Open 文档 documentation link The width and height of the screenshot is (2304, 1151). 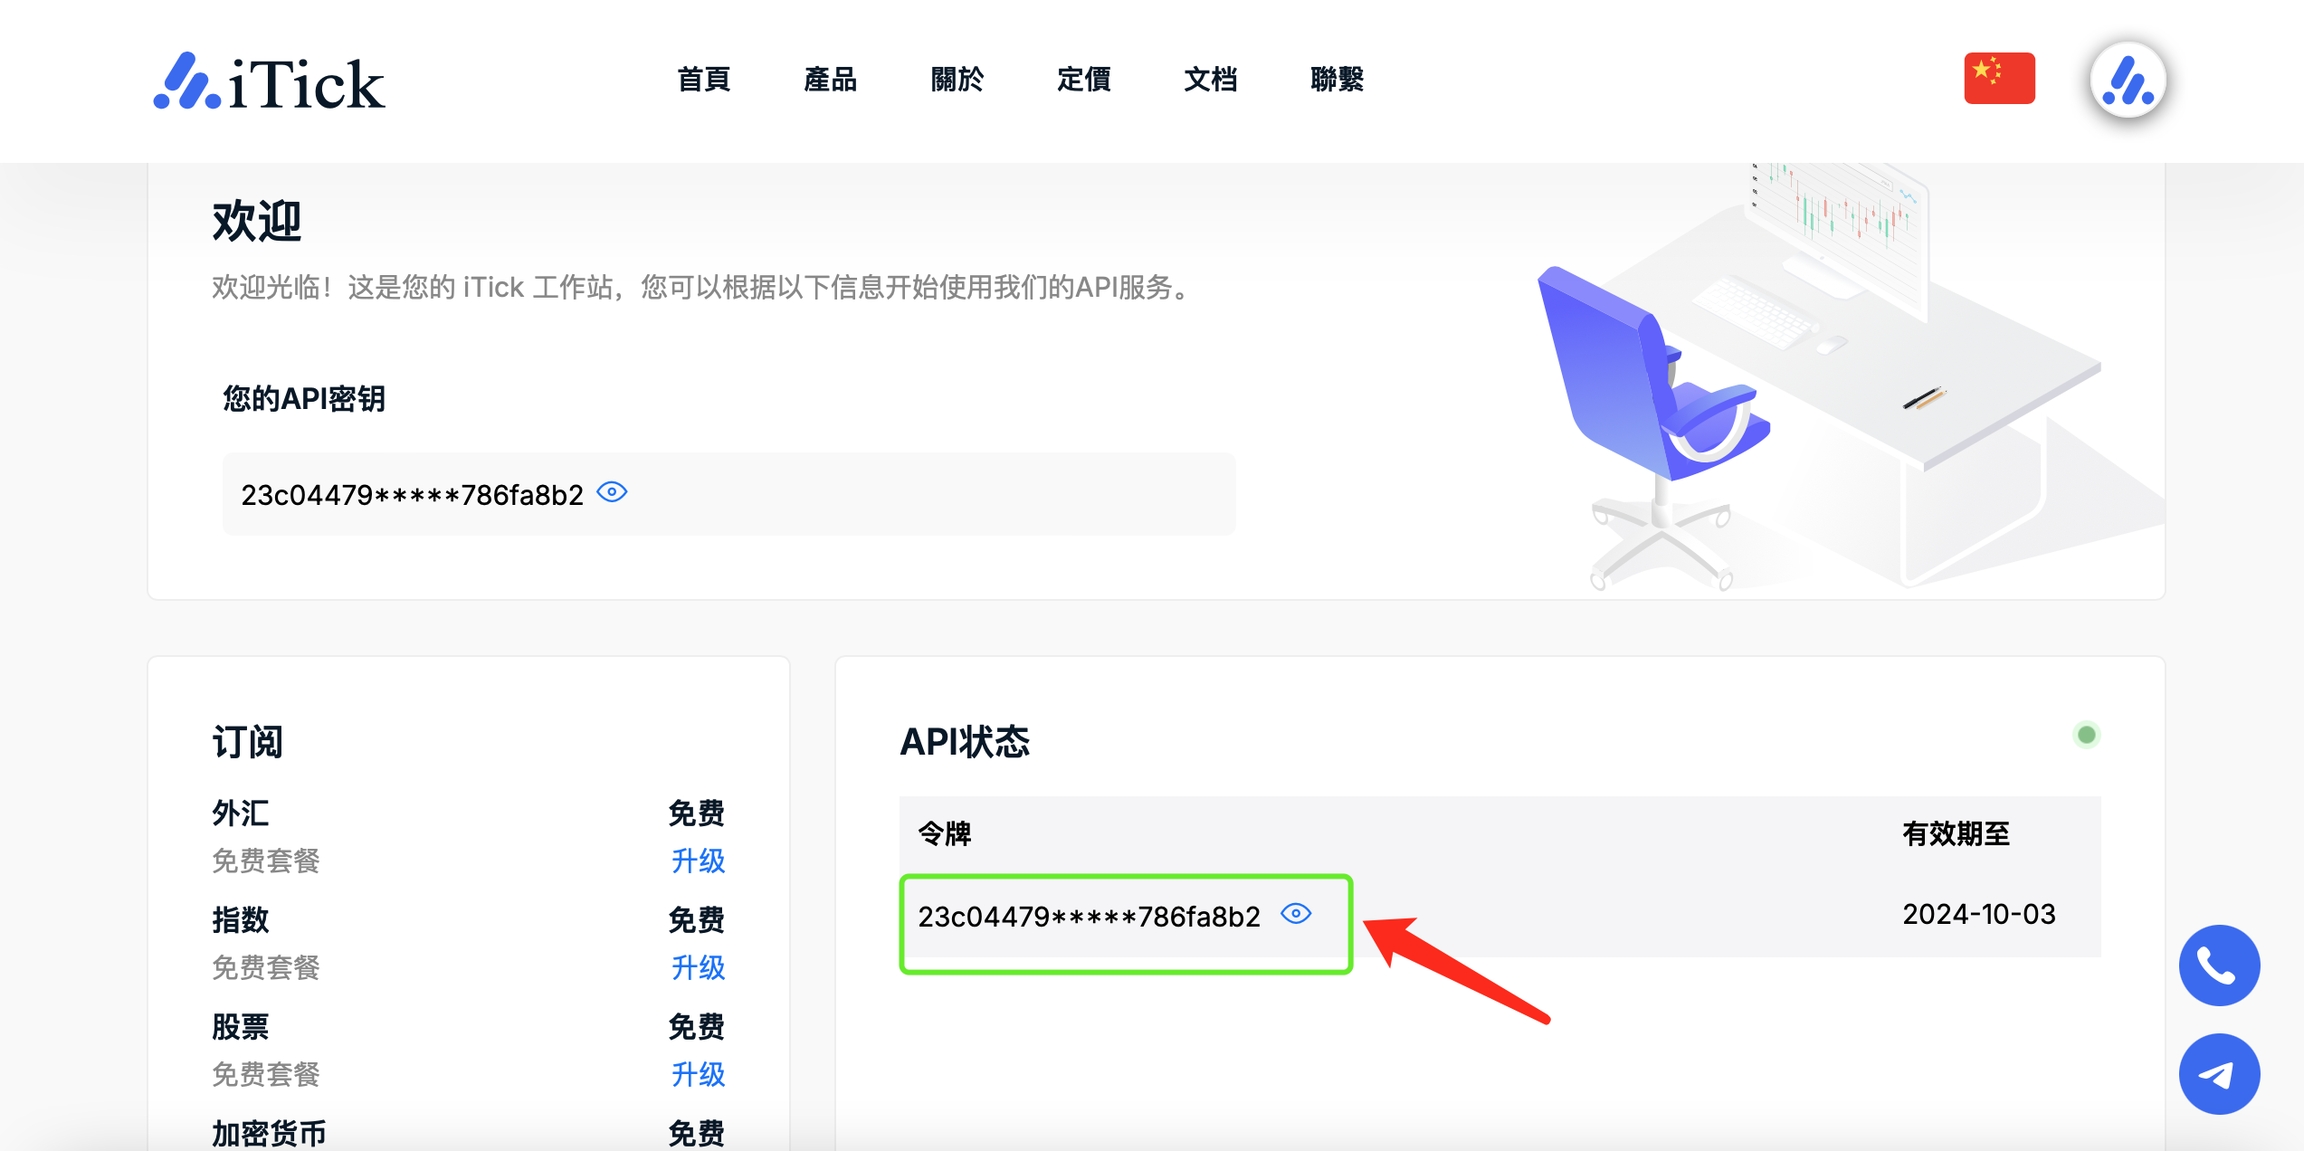1210,79
